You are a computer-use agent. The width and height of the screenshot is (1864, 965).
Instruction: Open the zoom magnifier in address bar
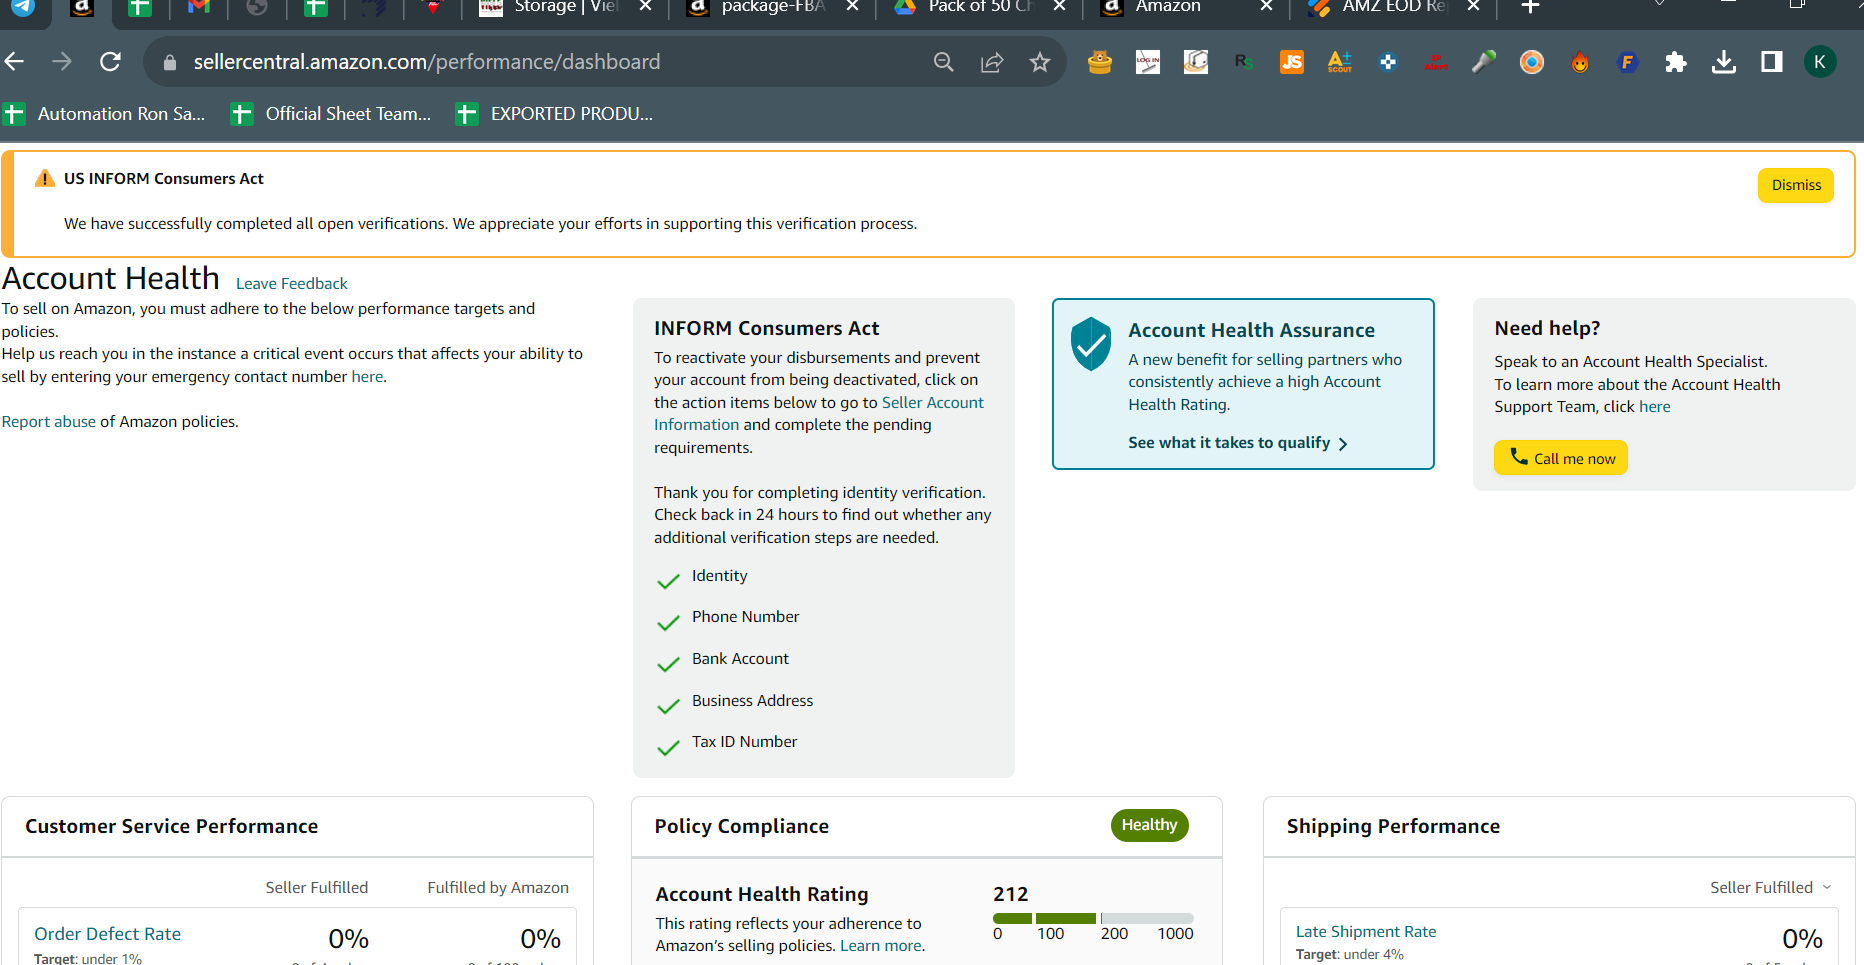pos(943,62)
